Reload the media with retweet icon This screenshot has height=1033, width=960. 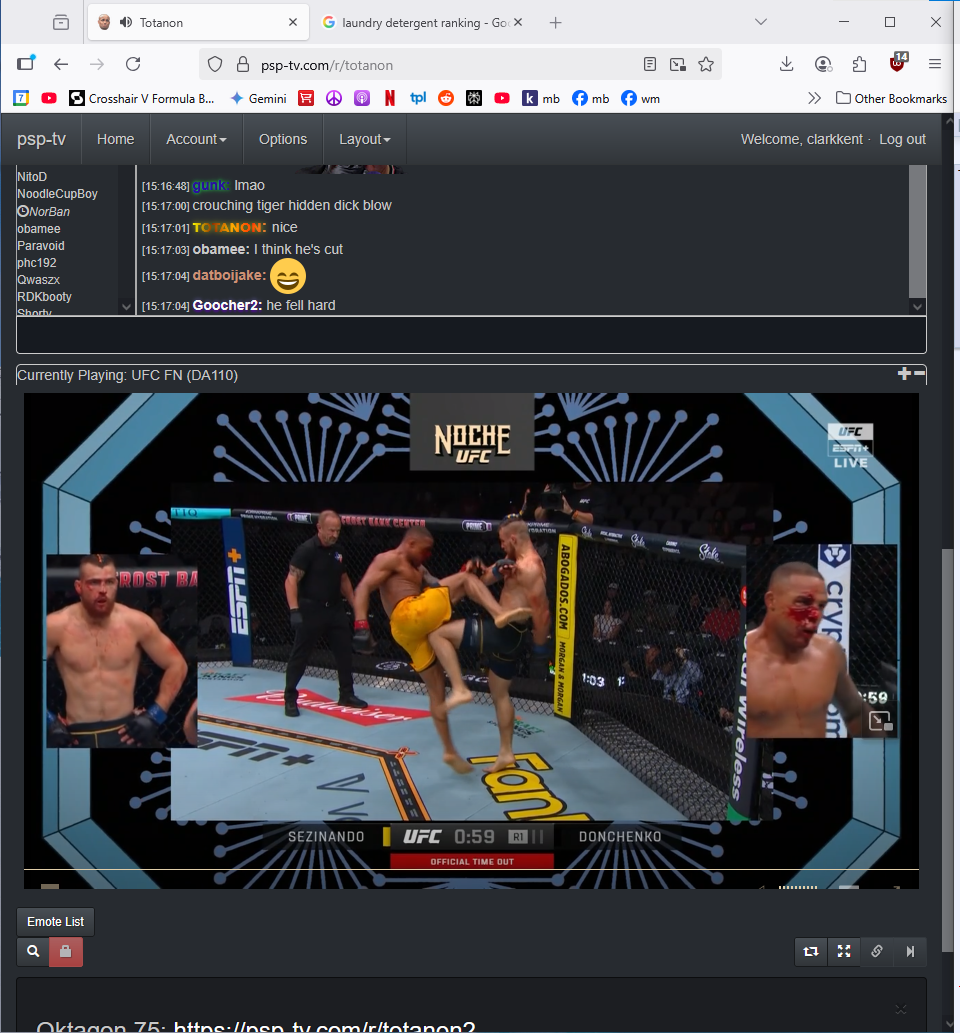pyautogui.click(x=811, y=951)
